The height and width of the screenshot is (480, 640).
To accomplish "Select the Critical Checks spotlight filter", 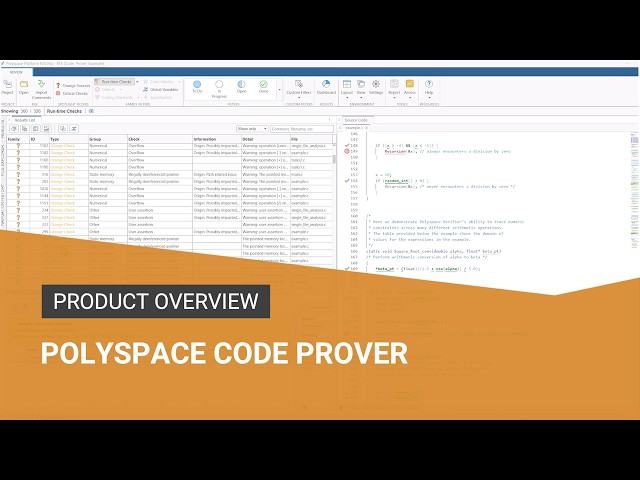I will click(x=72, y=93).
